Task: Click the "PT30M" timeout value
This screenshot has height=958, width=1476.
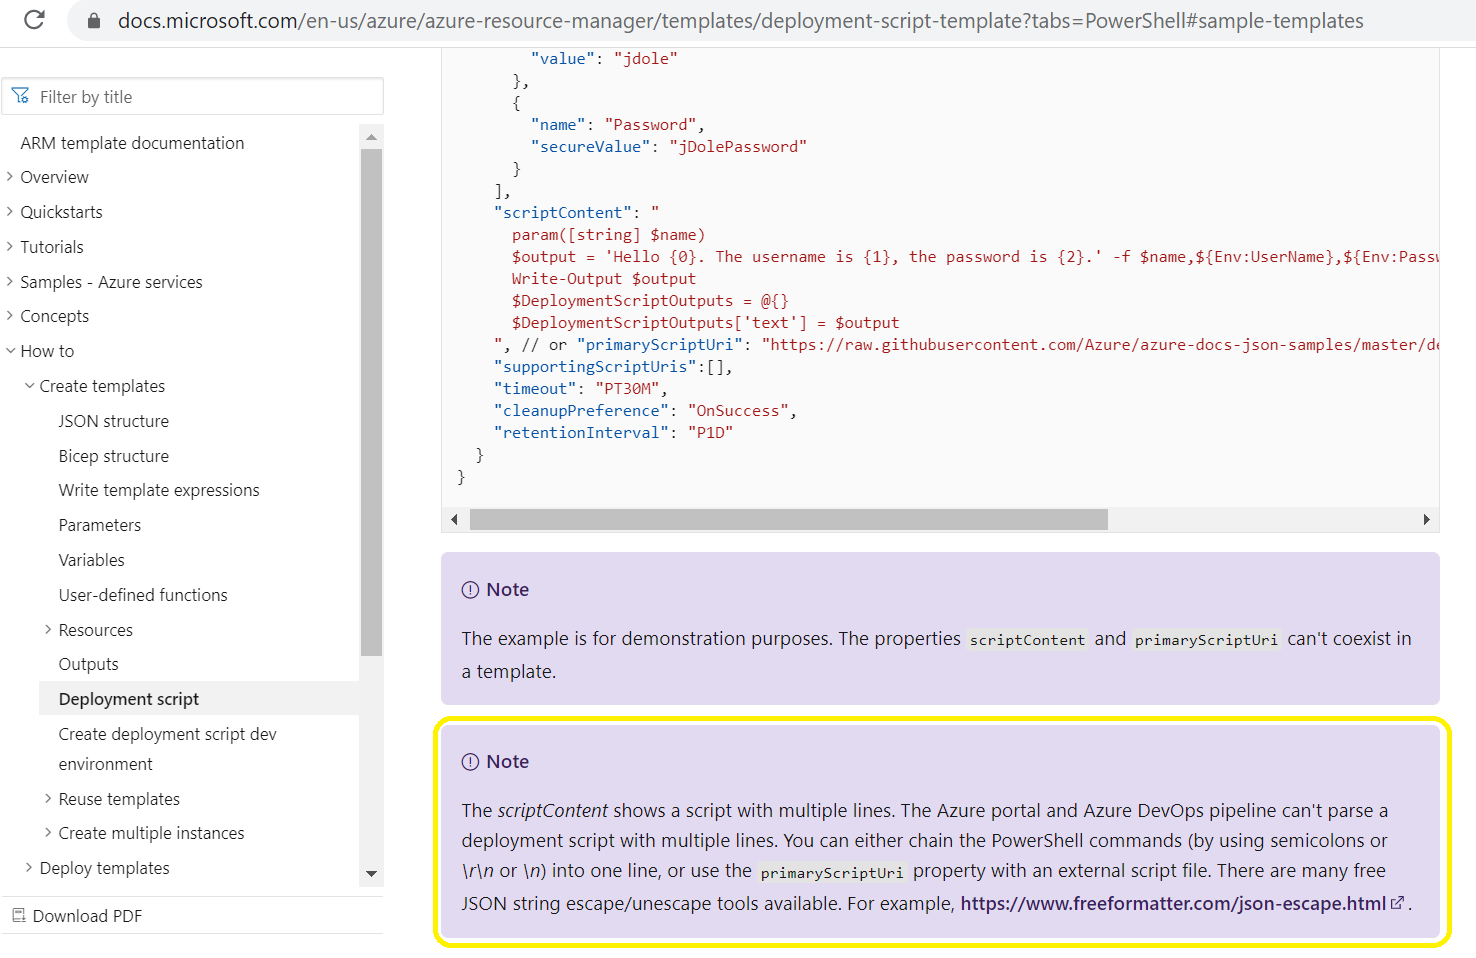Action: tap(628, 389)
